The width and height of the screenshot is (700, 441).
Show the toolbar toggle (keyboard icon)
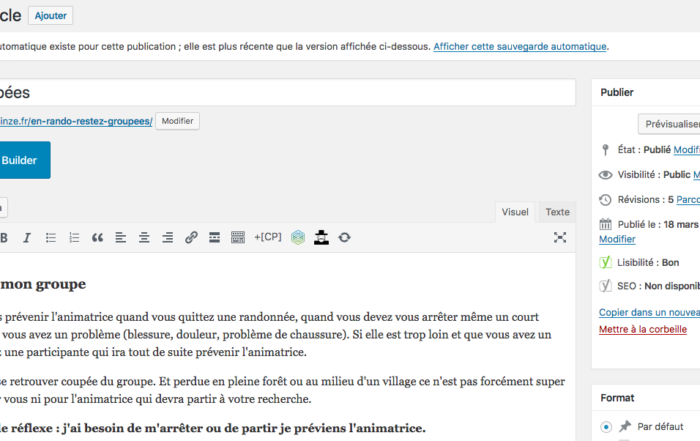(x=238, y=237)
